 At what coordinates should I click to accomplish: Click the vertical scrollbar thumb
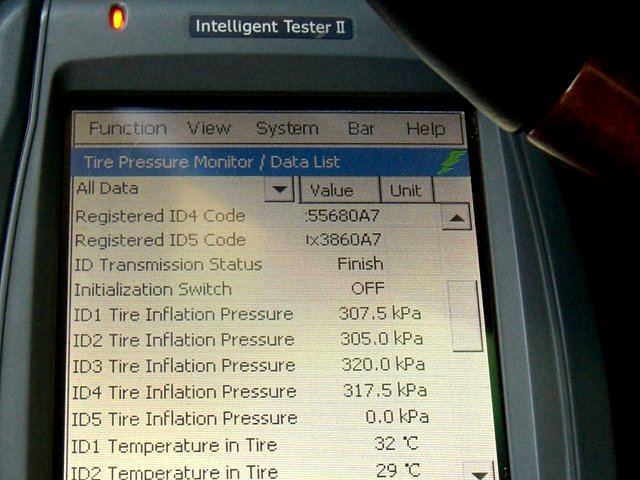[x=466, y=315]
